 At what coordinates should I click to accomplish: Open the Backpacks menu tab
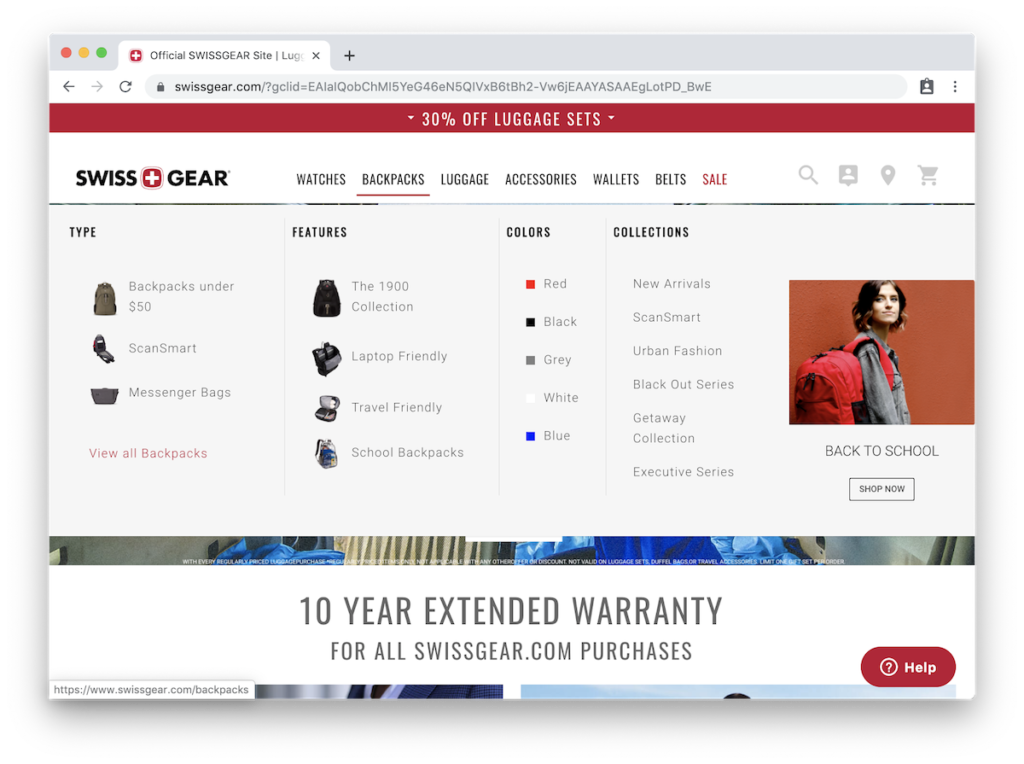point(393,179)
